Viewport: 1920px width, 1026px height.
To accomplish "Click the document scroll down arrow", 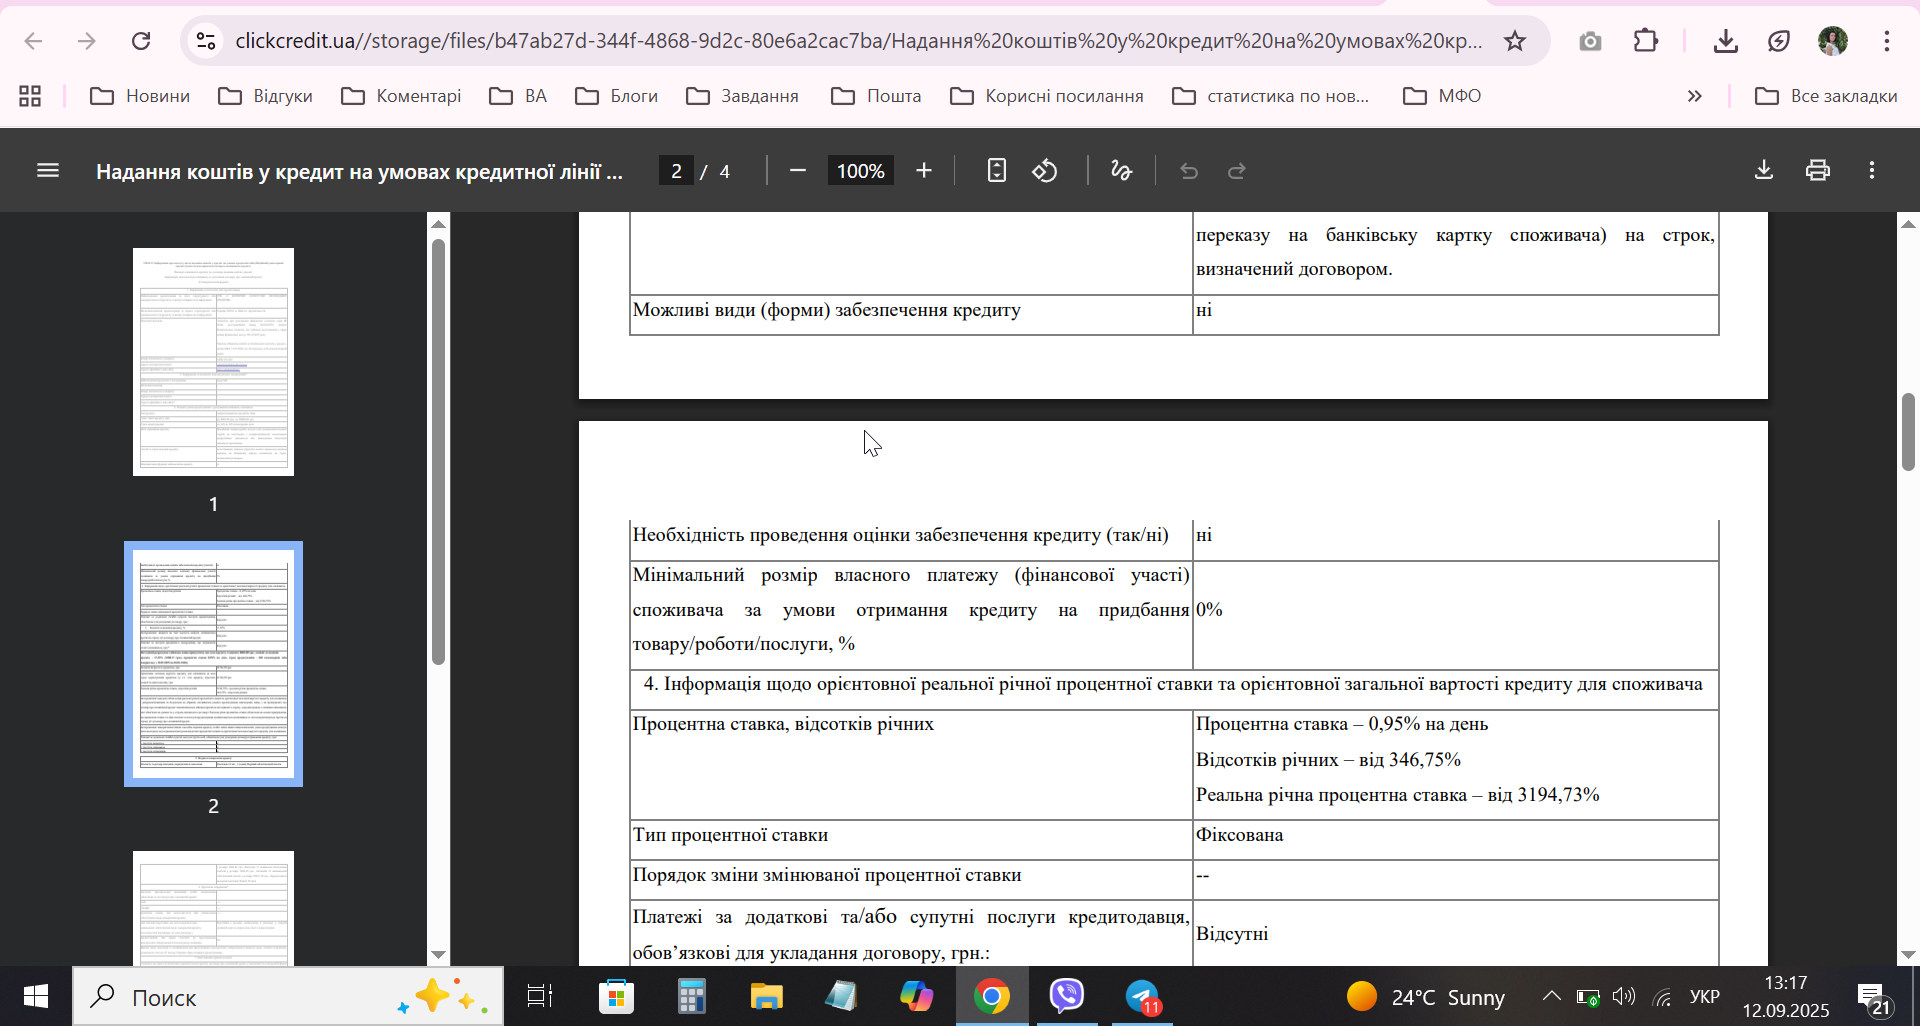I will 1908,955.
